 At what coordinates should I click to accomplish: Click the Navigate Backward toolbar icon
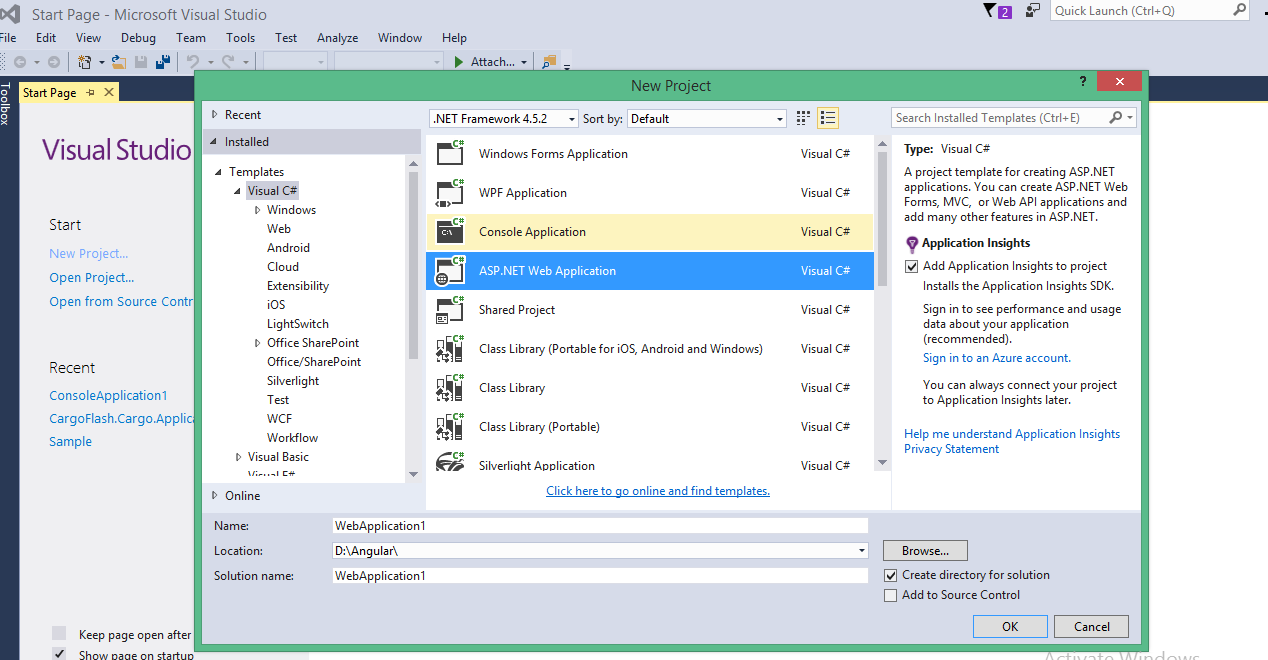20,62
